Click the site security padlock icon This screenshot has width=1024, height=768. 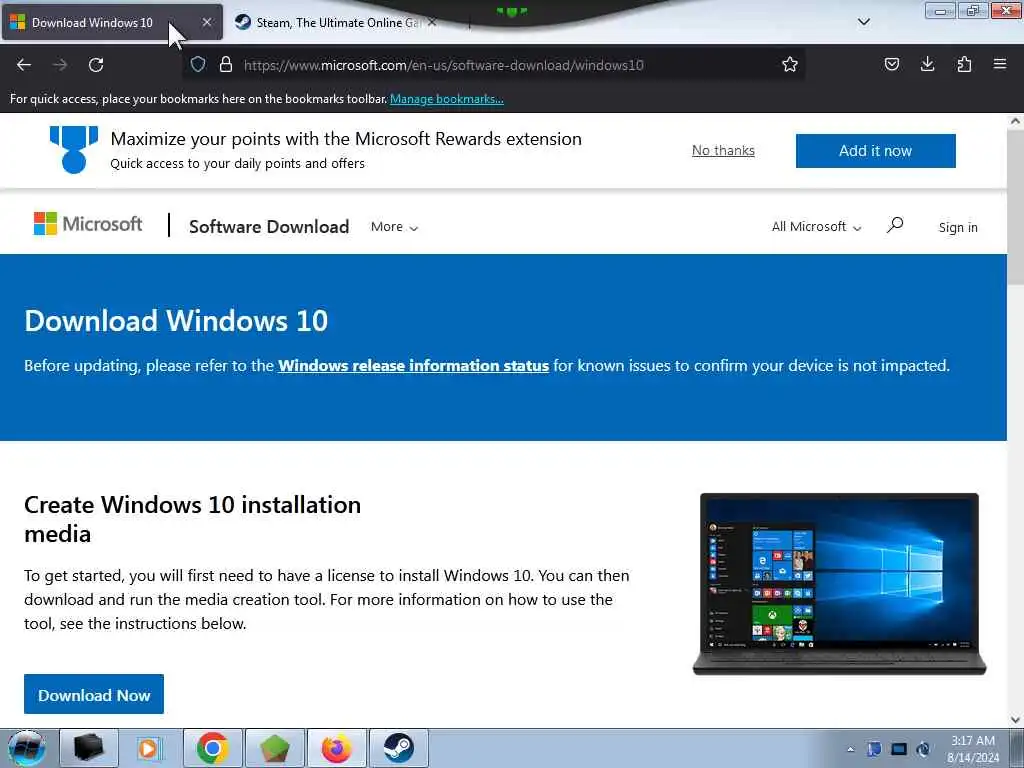[x=226, y=64]
